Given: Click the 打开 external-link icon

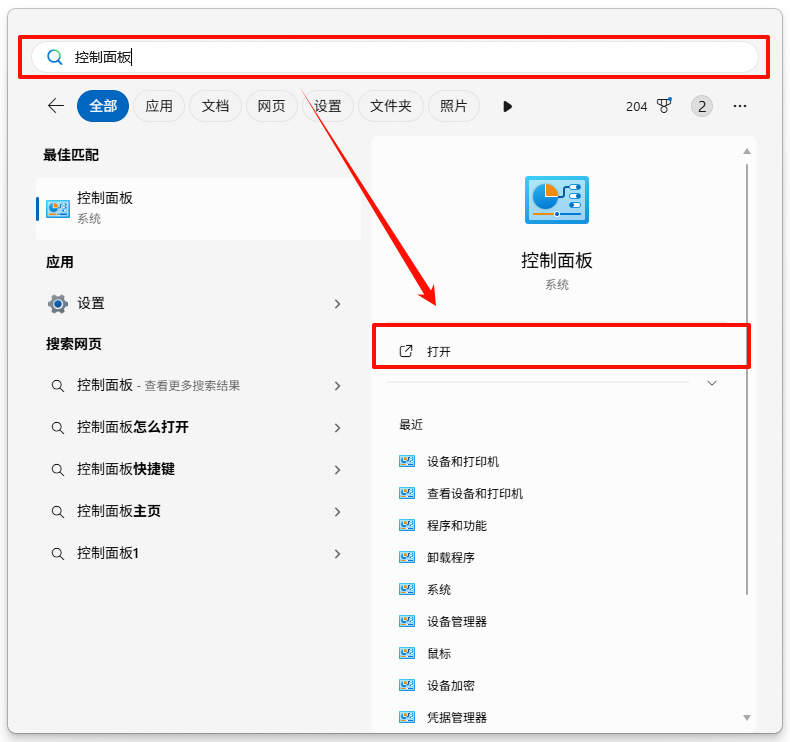Looking at the screenshot, I should tap(406, 351).
